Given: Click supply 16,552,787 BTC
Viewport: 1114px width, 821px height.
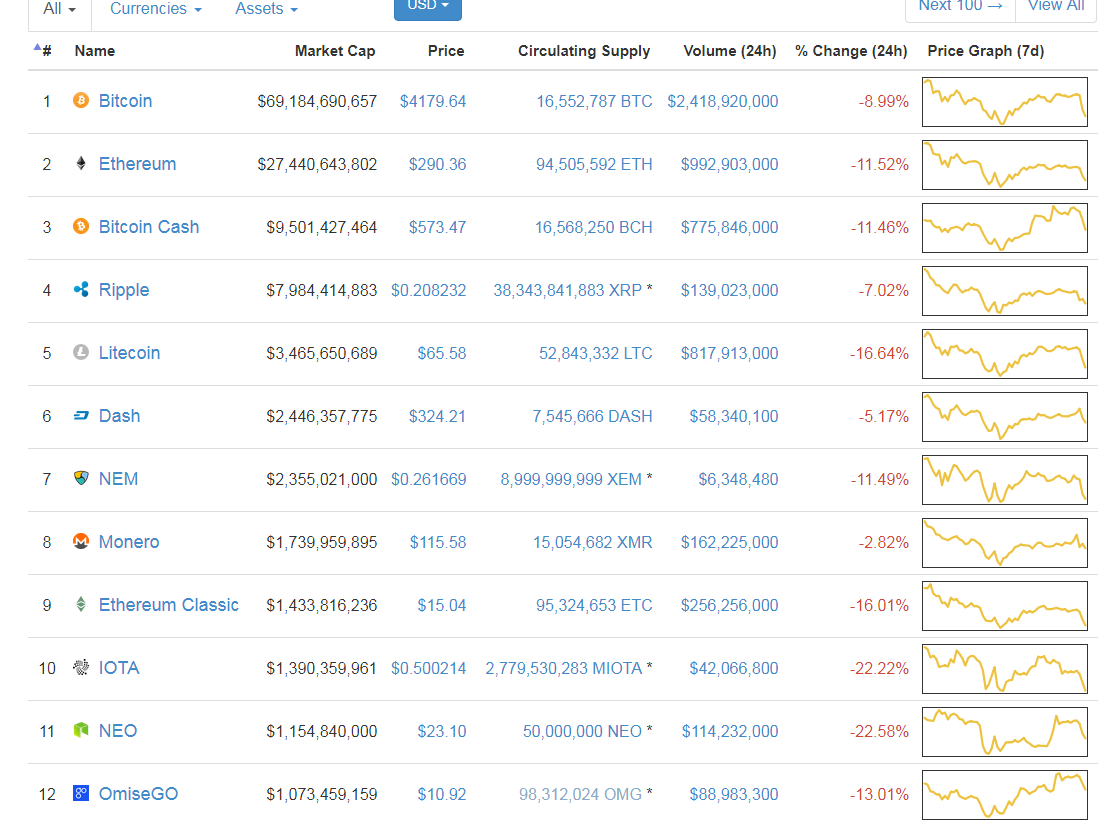Looking at the screenshot, I should click(x=594, y=102).
